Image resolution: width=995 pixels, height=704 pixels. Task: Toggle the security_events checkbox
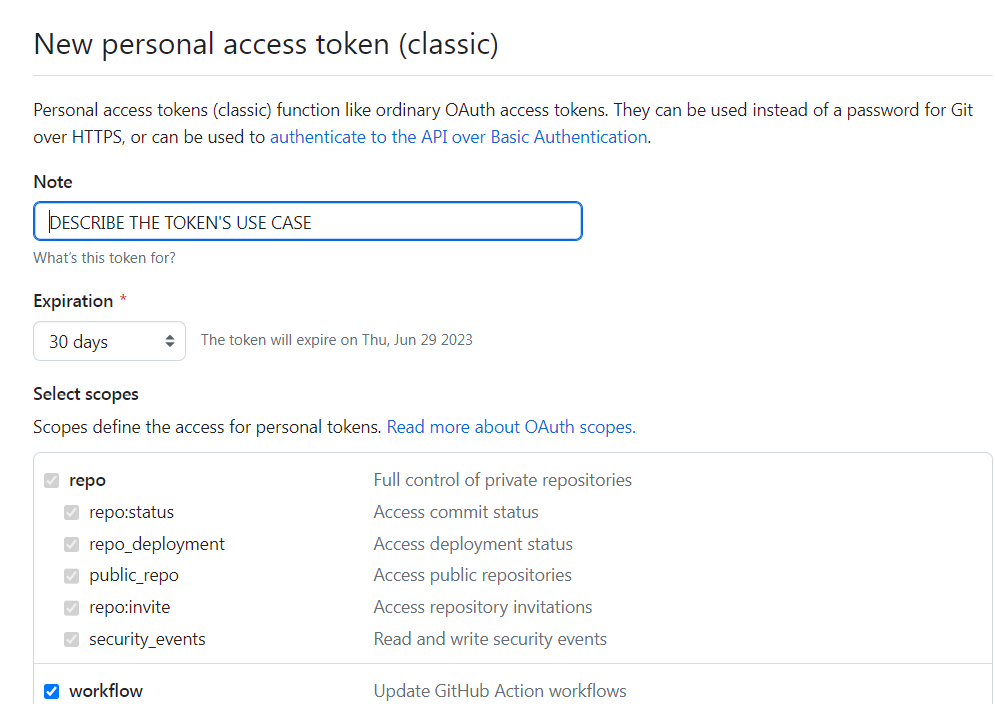(72, 639)
